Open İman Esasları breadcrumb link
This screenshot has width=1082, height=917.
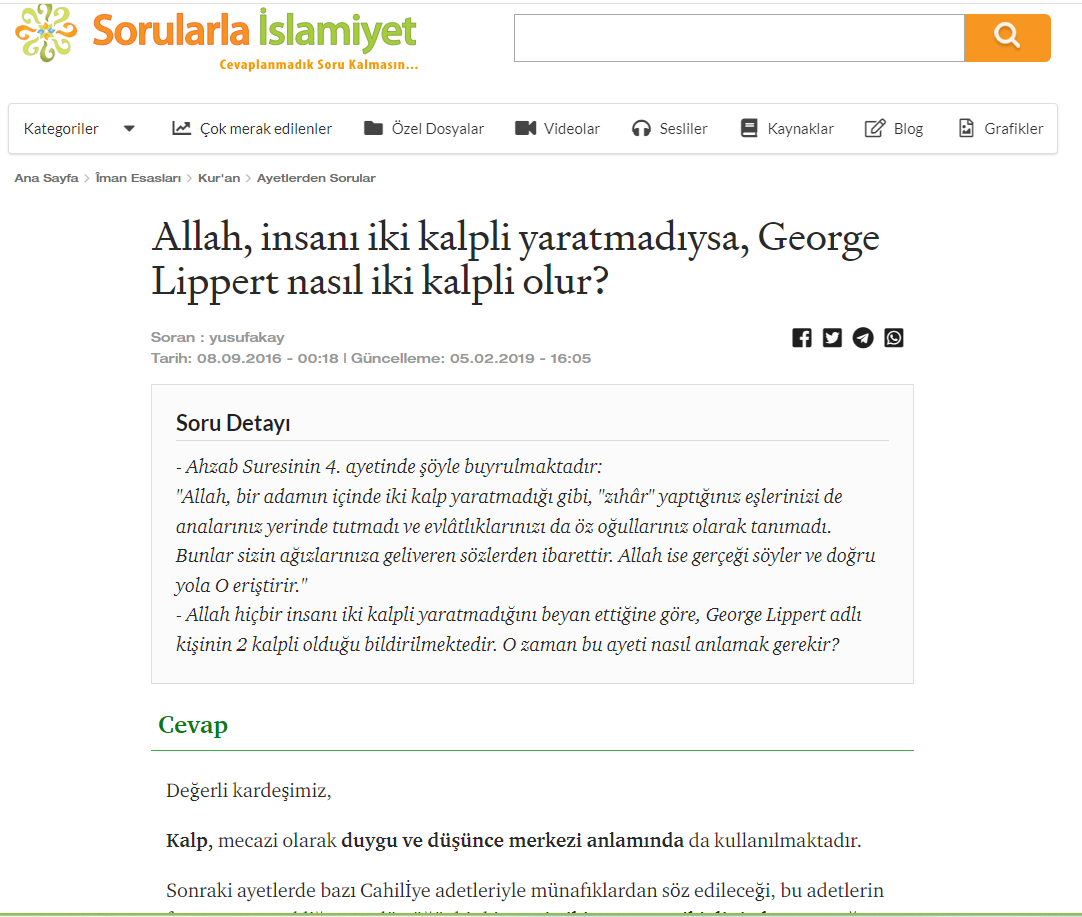tap(138, 178)
